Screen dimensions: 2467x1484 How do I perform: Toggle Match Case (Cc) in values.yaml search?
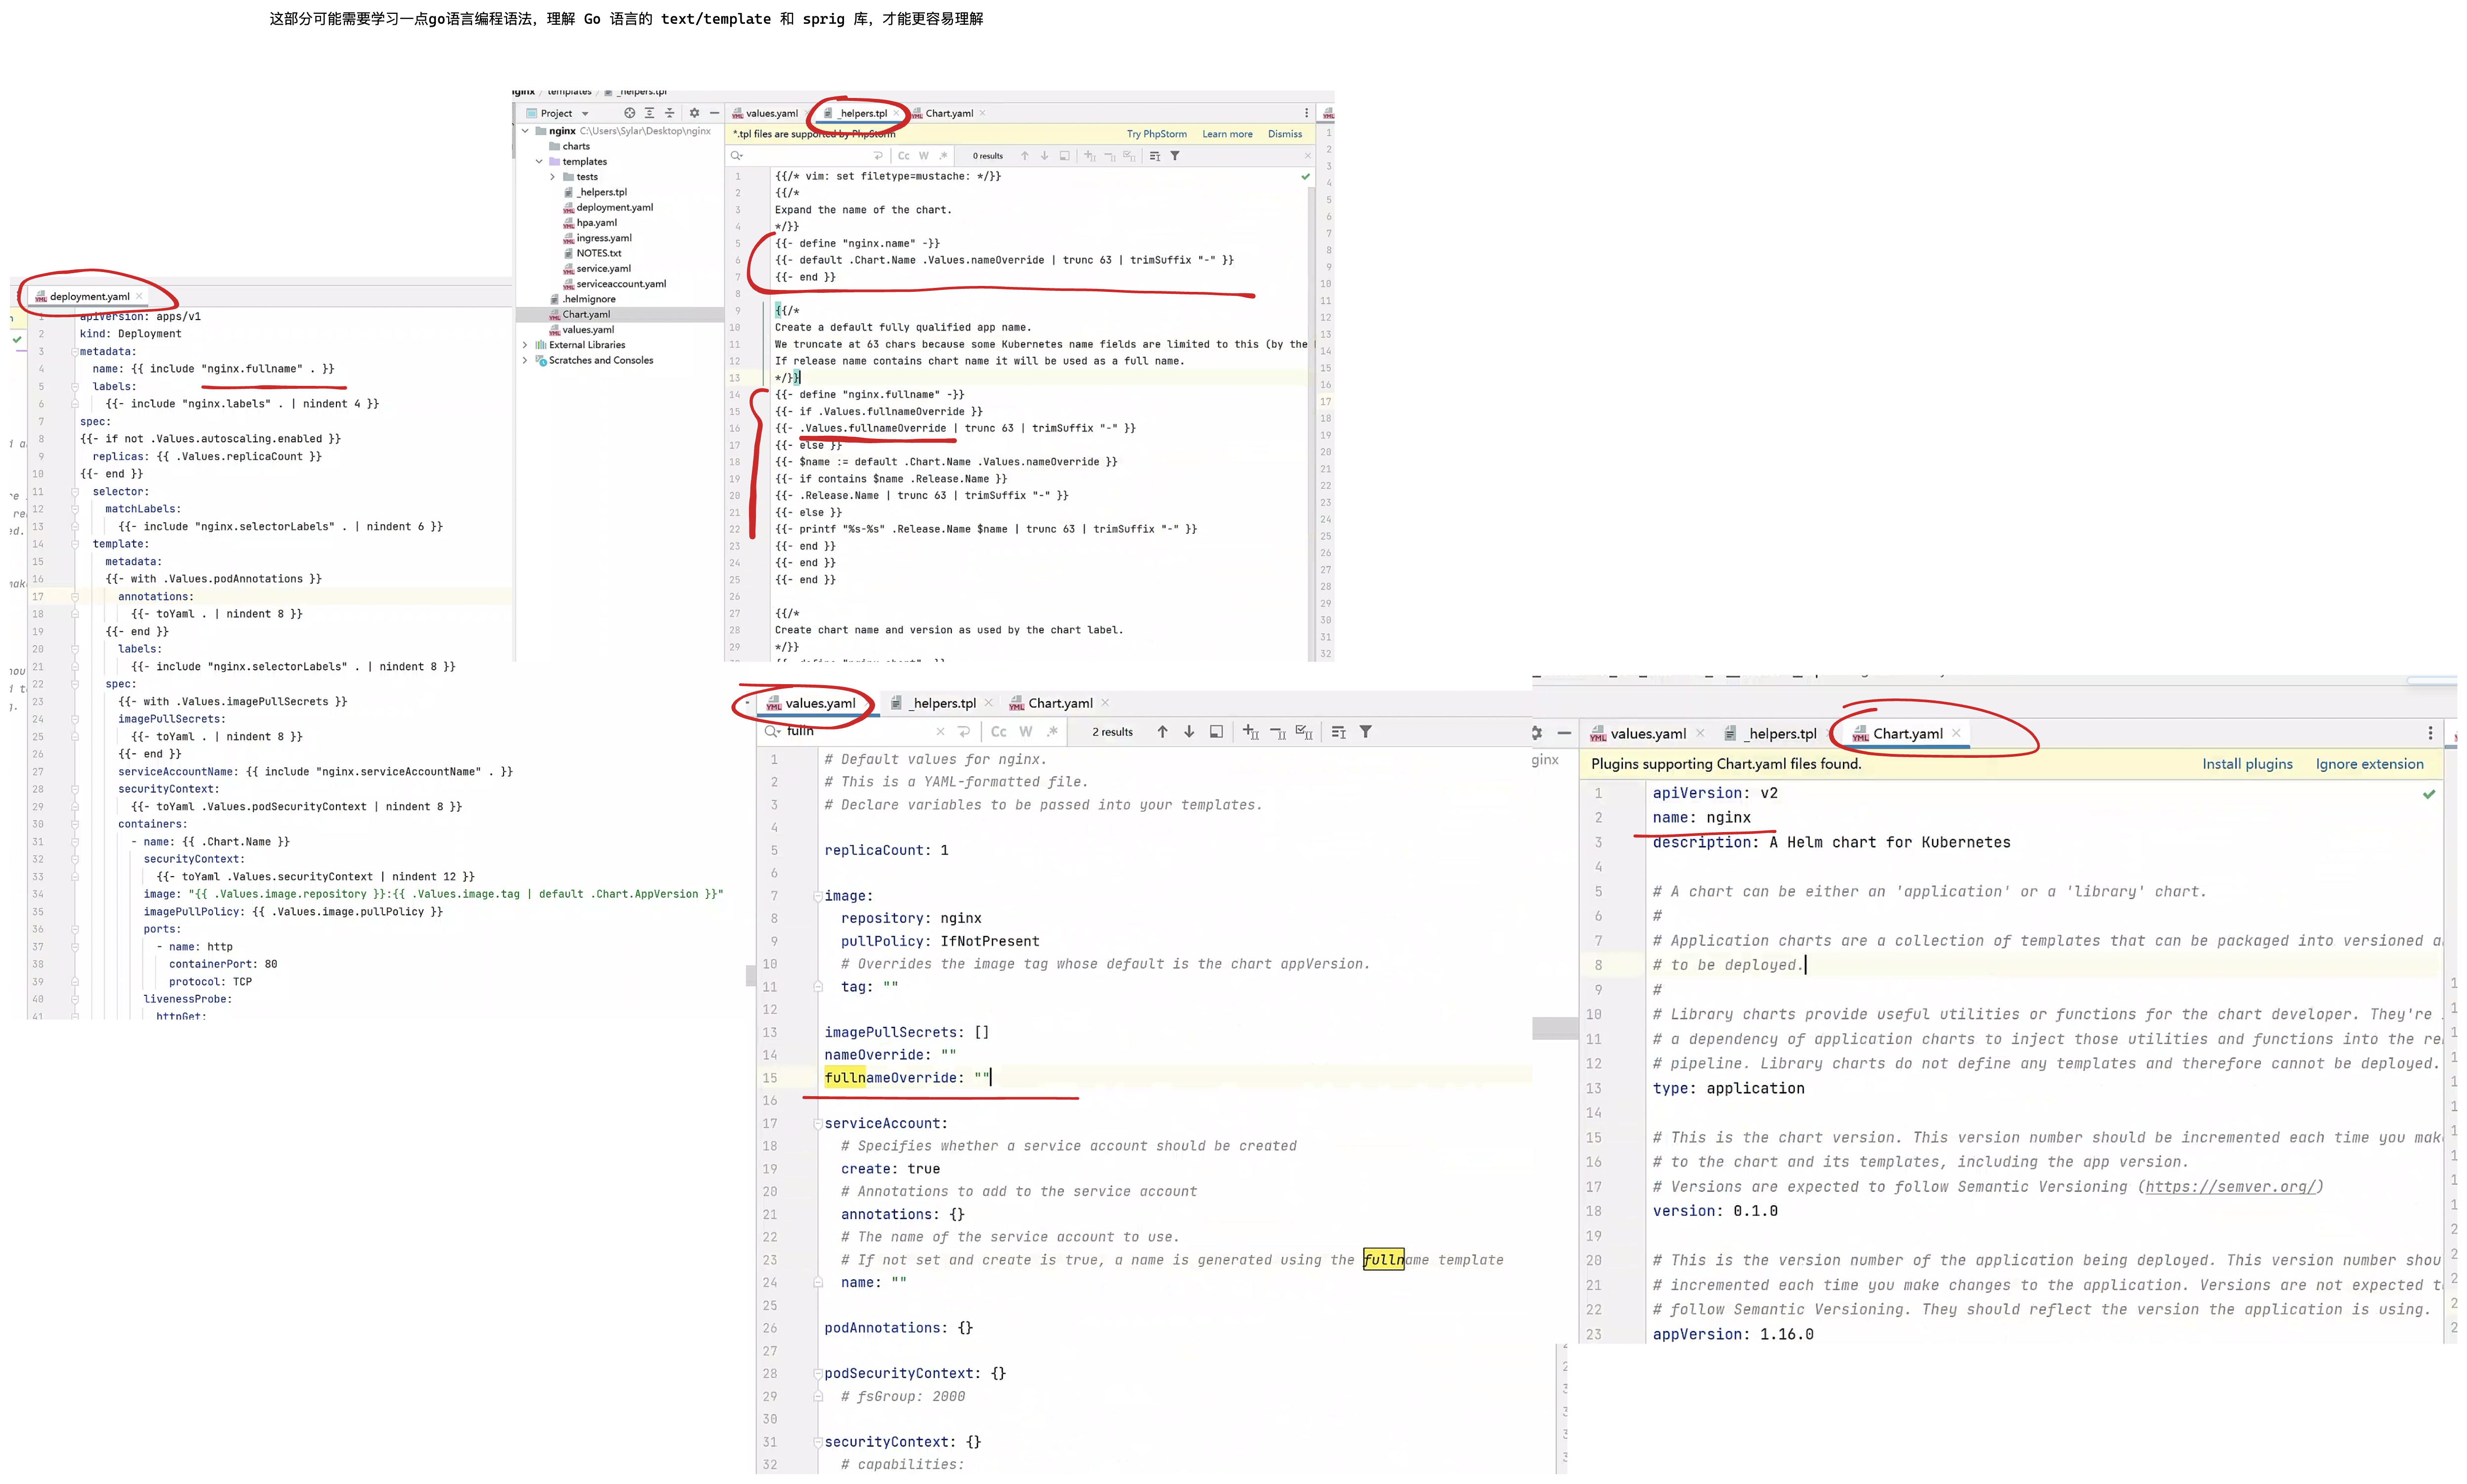[x=998, y=732]
